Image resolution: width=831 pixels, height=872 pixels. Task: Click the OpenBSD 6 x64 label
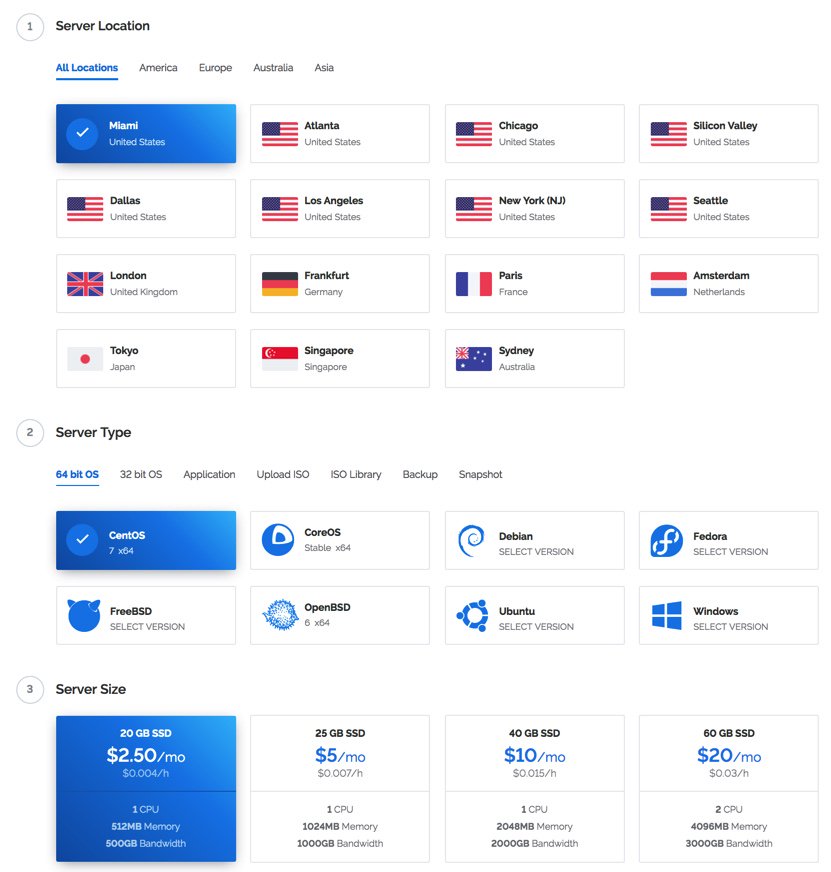(317, 623)
